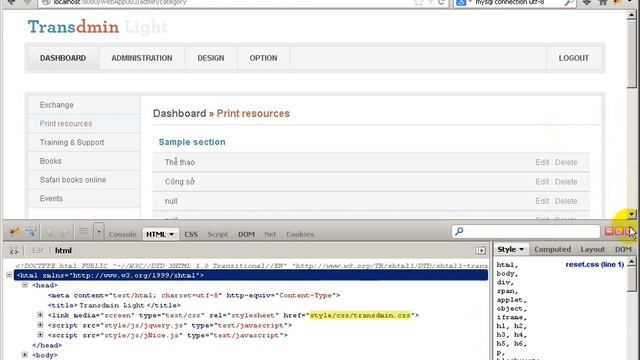
Task: Click the page vertical scrollbar thumb
Action: click(631, 53)
